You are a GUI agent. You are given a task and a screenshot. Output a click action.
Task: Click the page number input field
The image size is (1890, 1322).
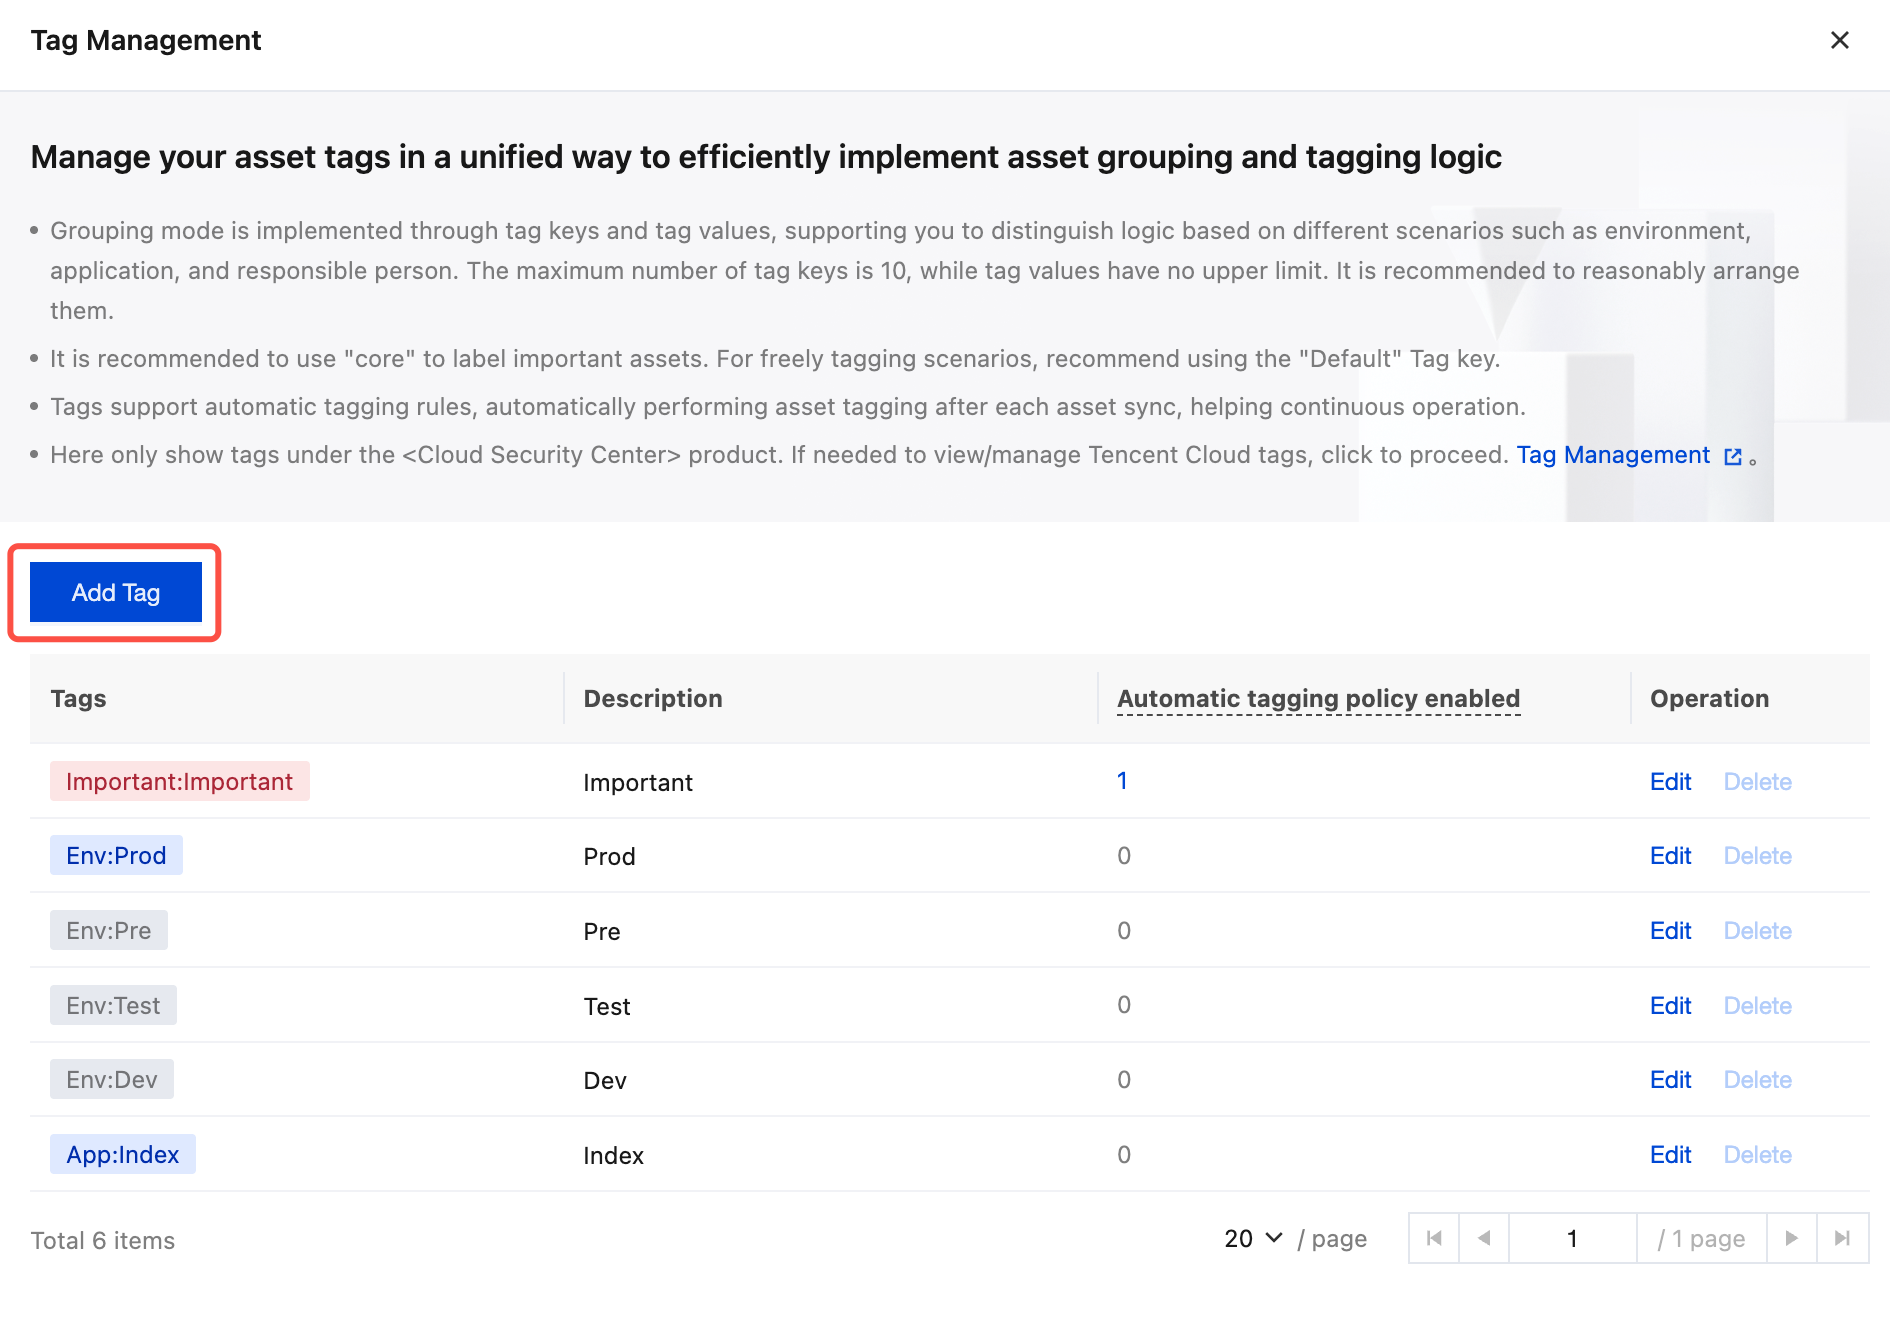(1572, 1238)
